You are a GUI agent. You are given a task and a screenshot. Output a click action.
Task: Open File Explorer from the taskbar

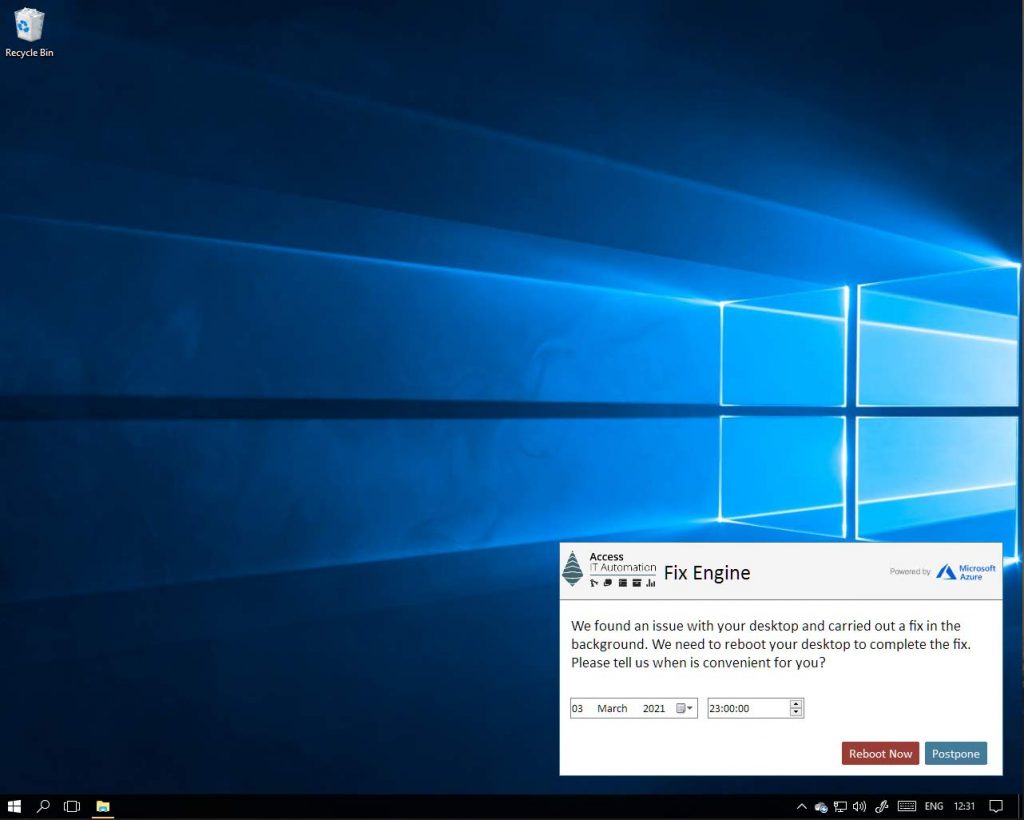[103, 806]
